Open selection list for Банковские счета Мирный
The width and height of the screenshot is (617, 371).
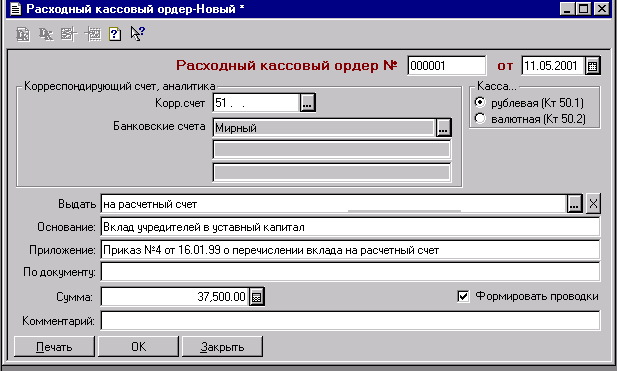[x=443, y=128]
